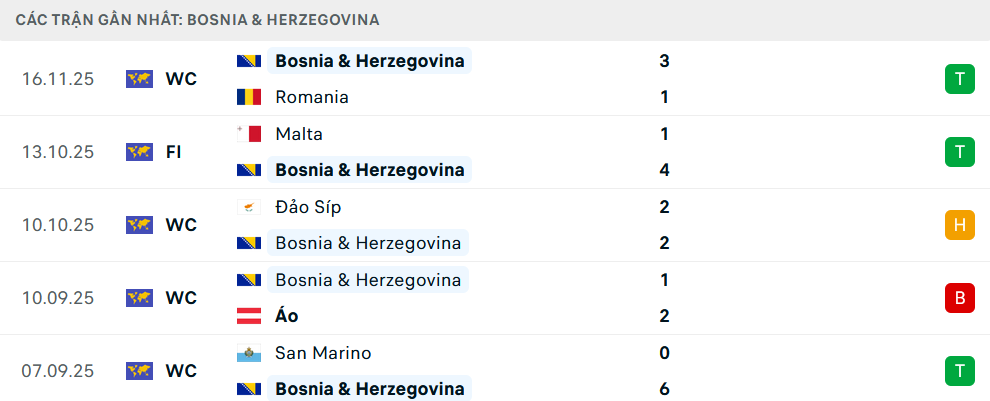Click the competition icon for 07.09.25 match
This screenshot has width=990, height=401.
click(139, 371)
